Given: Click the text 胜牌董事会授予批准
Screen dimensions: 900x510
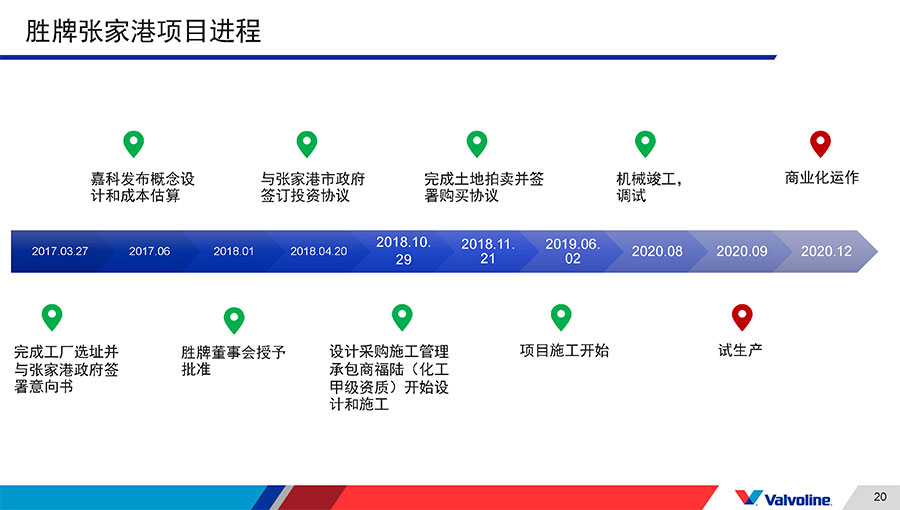Looking at the screenshot, I should pyautogui.click(x=233, y=360).
